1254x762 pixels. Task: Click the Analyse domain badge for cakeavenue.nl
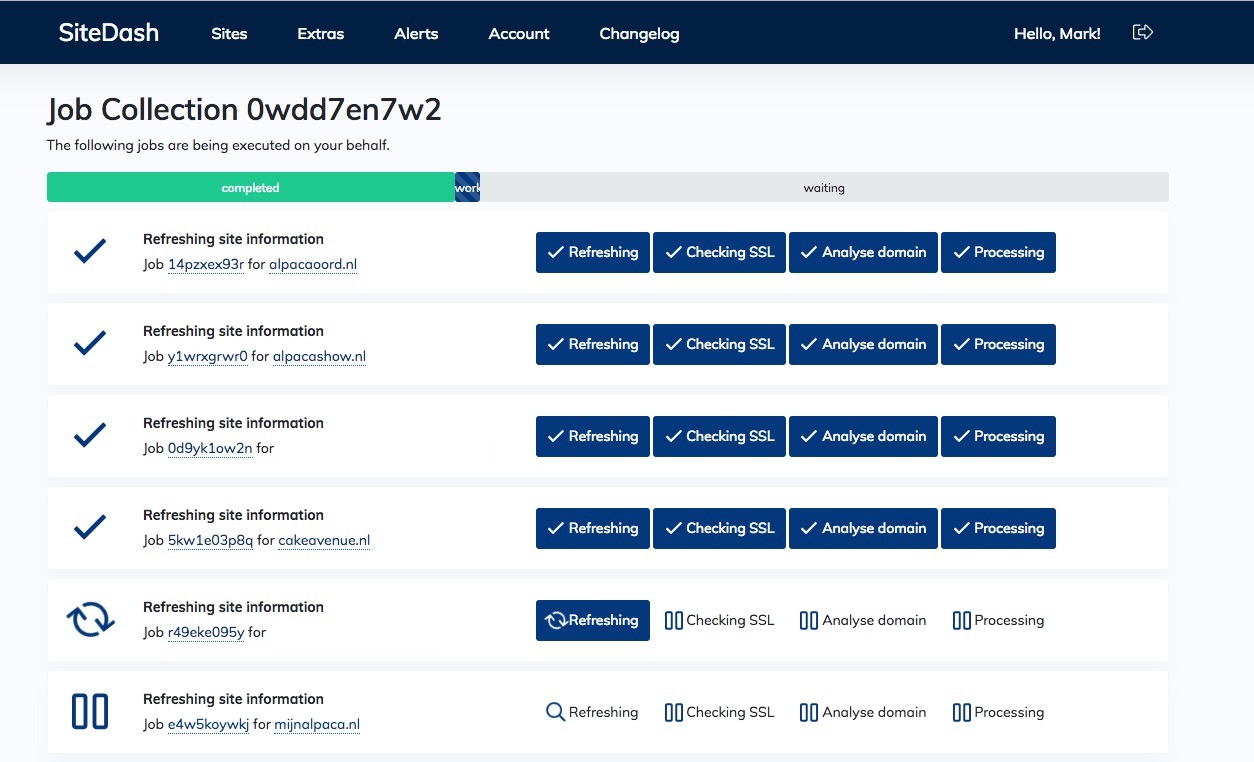(x=863, y=528)
